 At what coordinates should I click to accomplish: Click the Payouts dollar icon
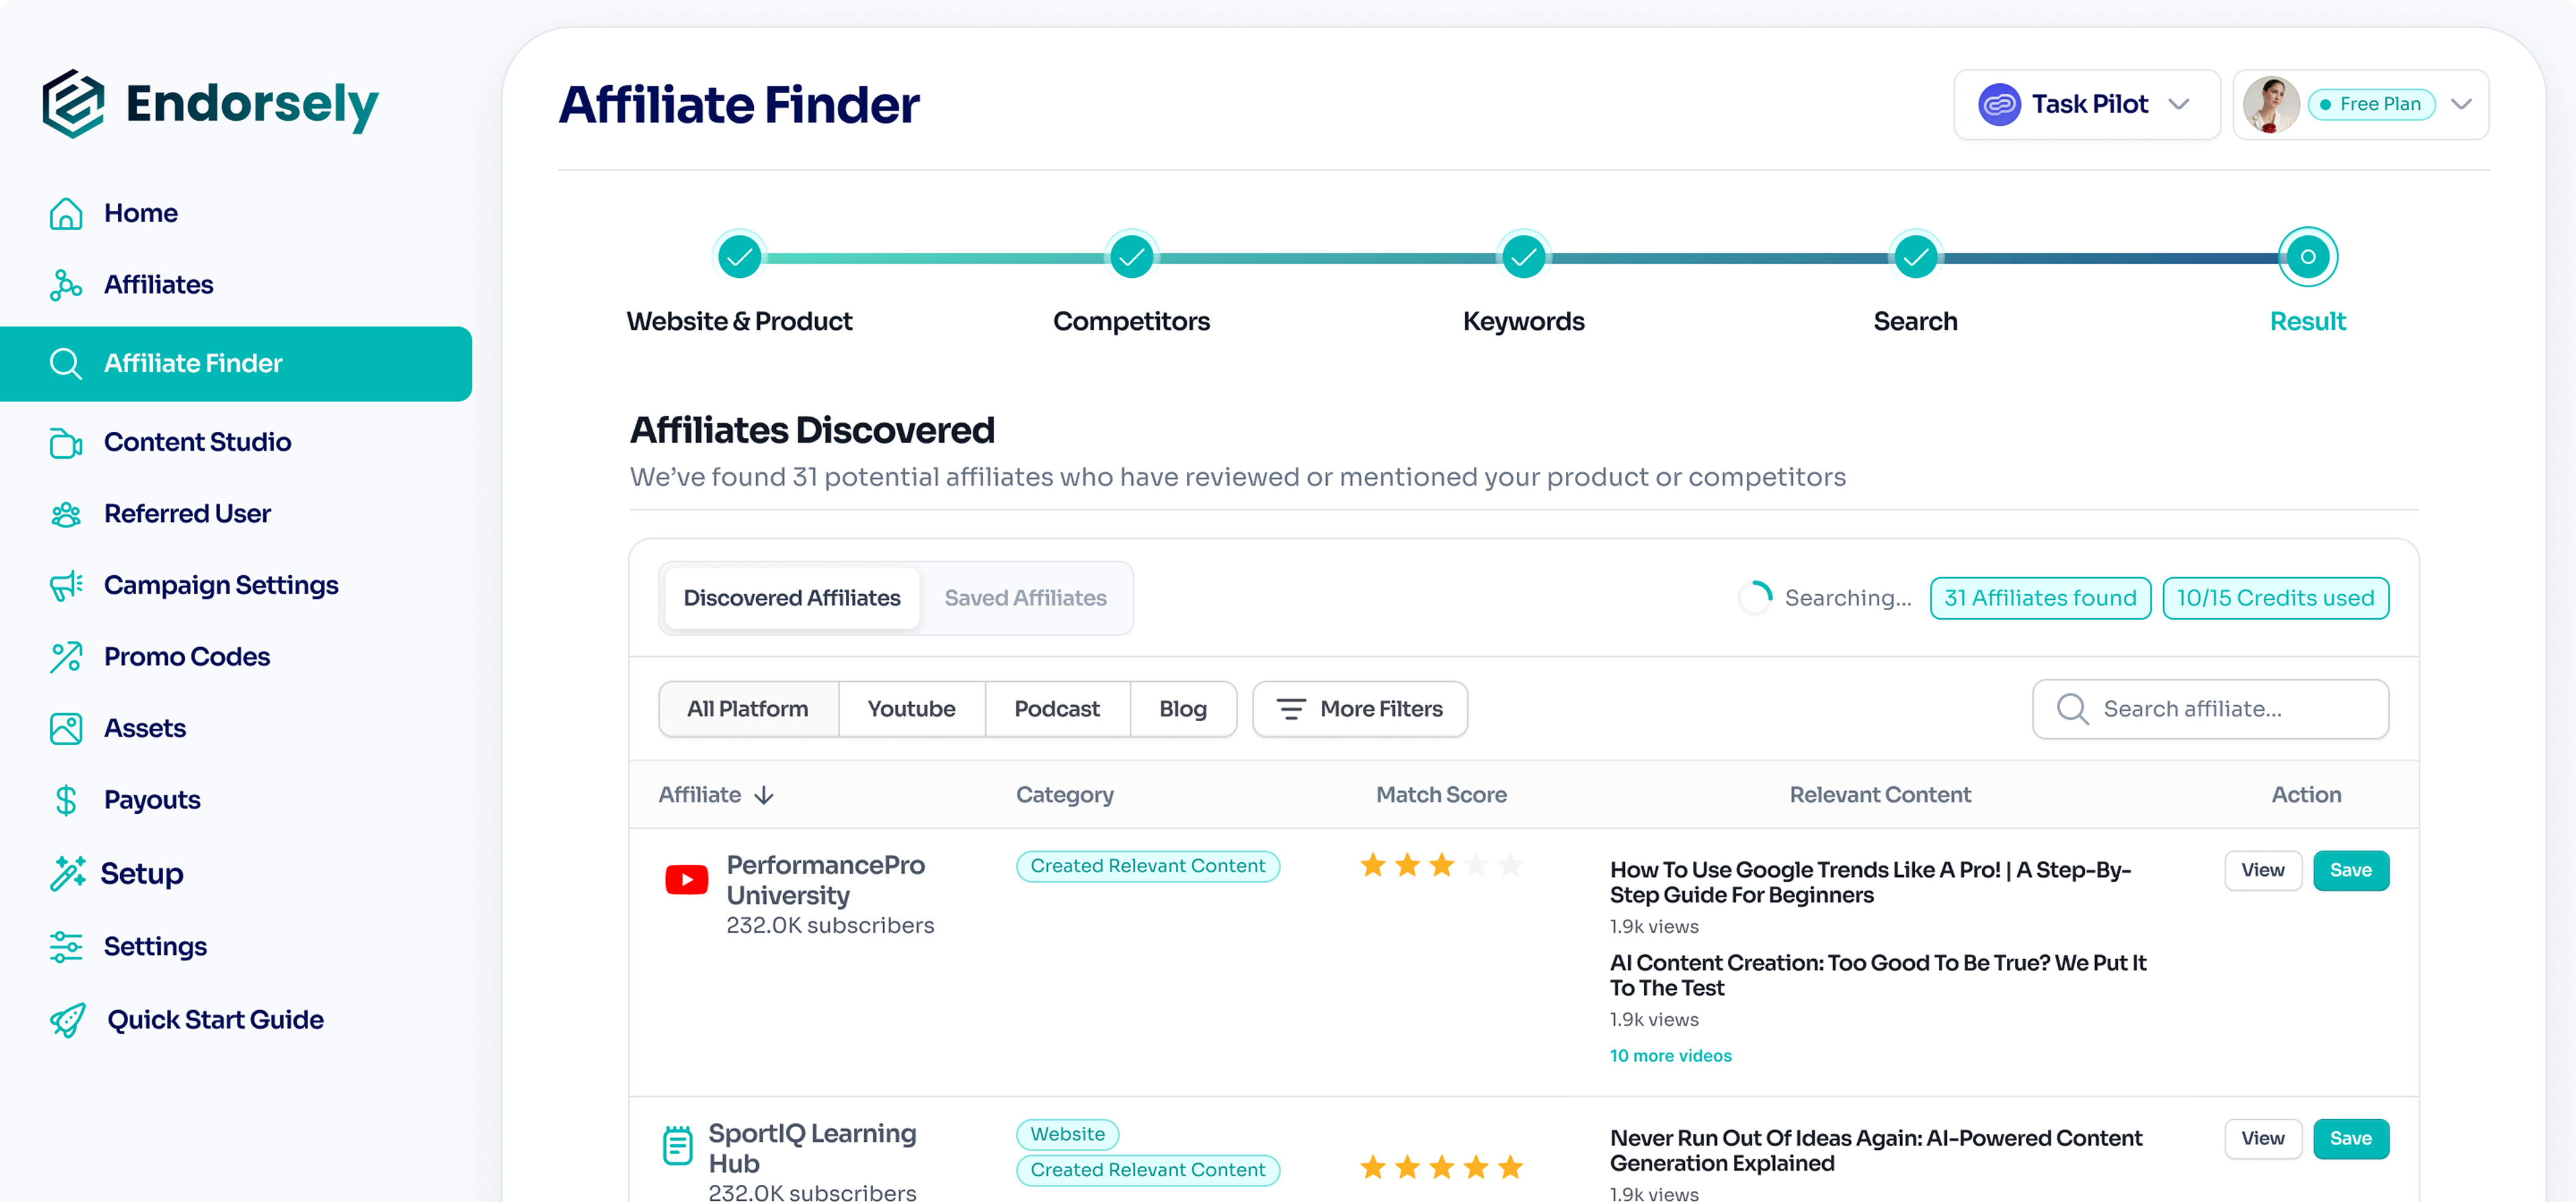pyautogui.click(x=66, y=800)
